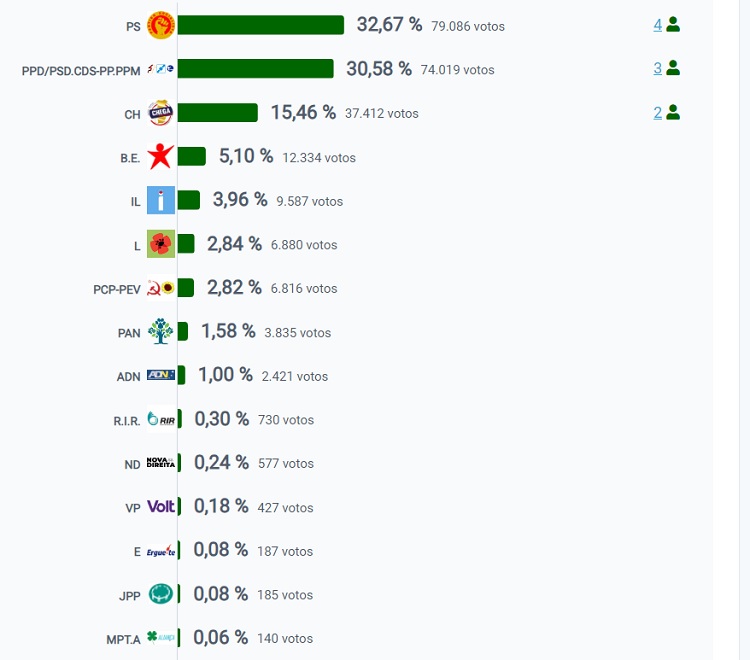Click the MPT.A clover logo

click(160, 637)
